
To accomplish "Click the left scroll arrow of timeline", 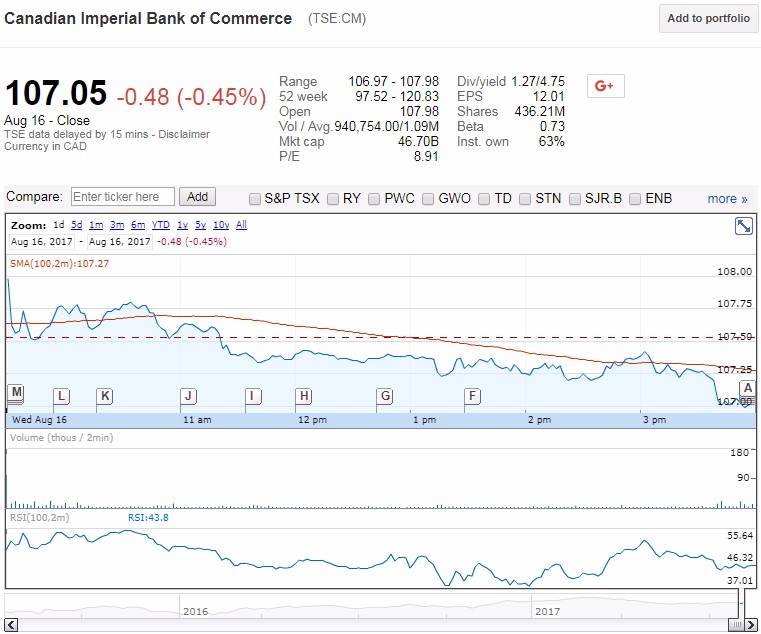I will point(11,624).
